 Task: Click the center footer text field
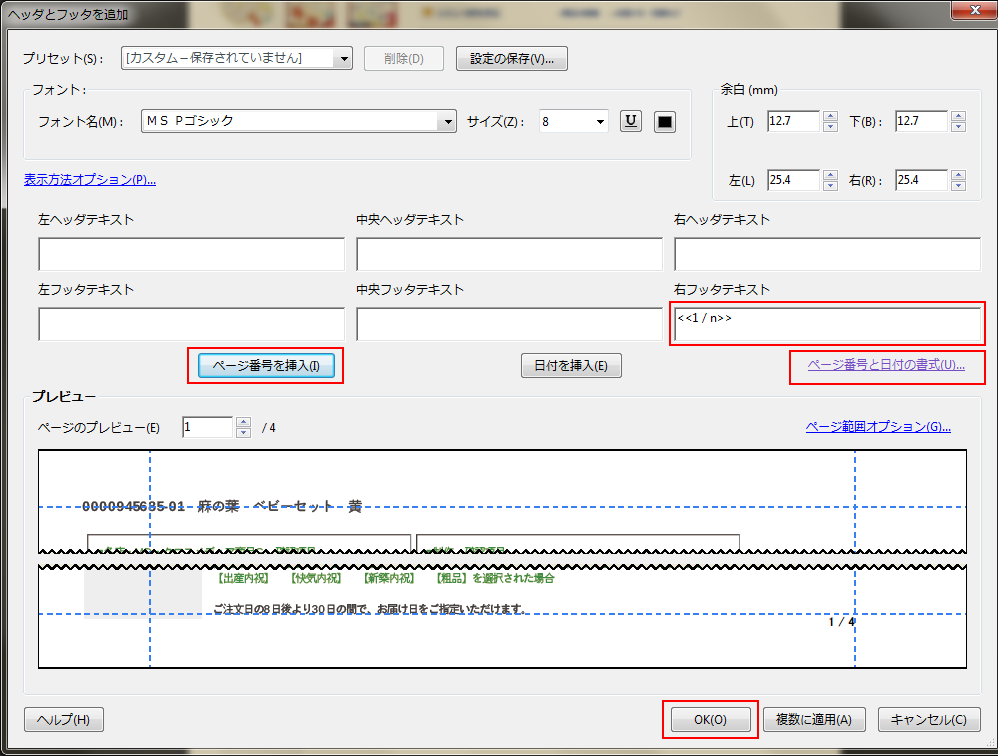coord(509,324)
